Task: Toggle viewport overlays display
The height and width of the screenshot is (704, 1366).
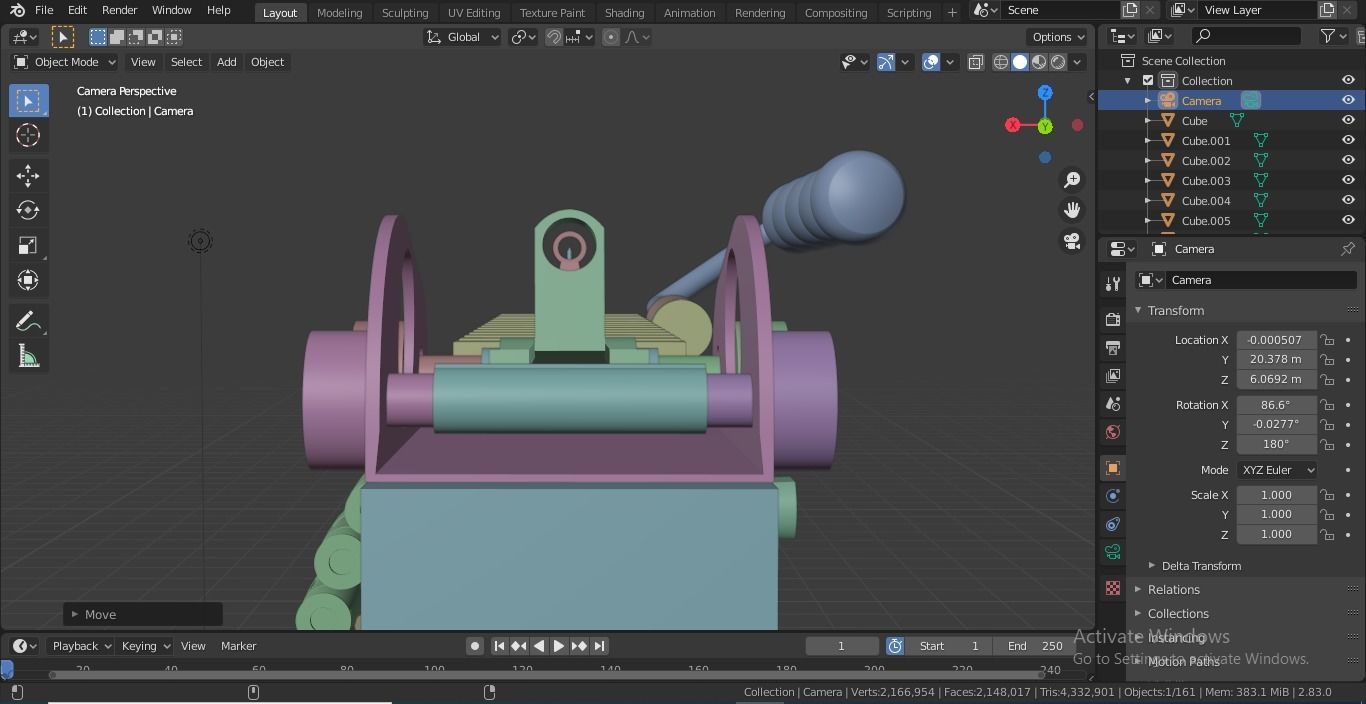Action: [931, 62]
